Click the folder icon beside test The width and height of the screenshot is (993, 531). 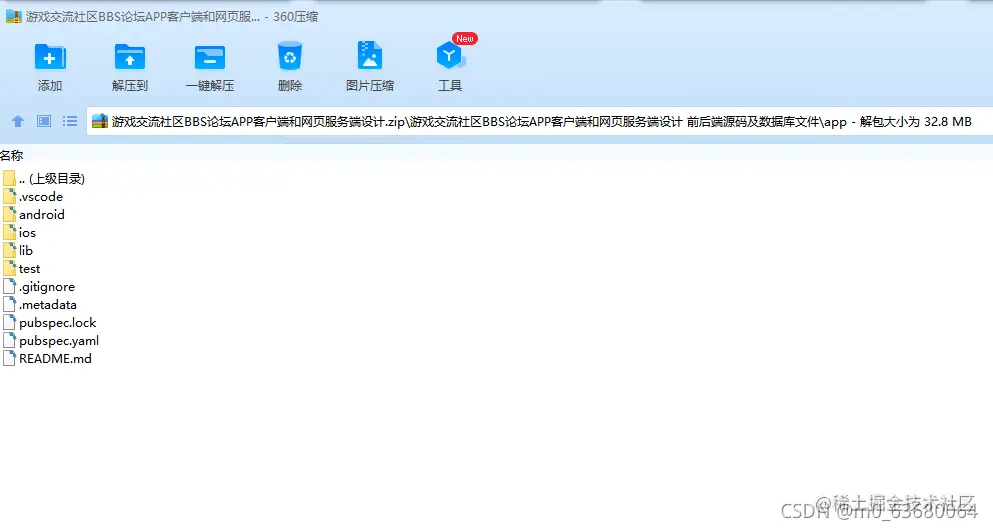(x=9, y=269)
